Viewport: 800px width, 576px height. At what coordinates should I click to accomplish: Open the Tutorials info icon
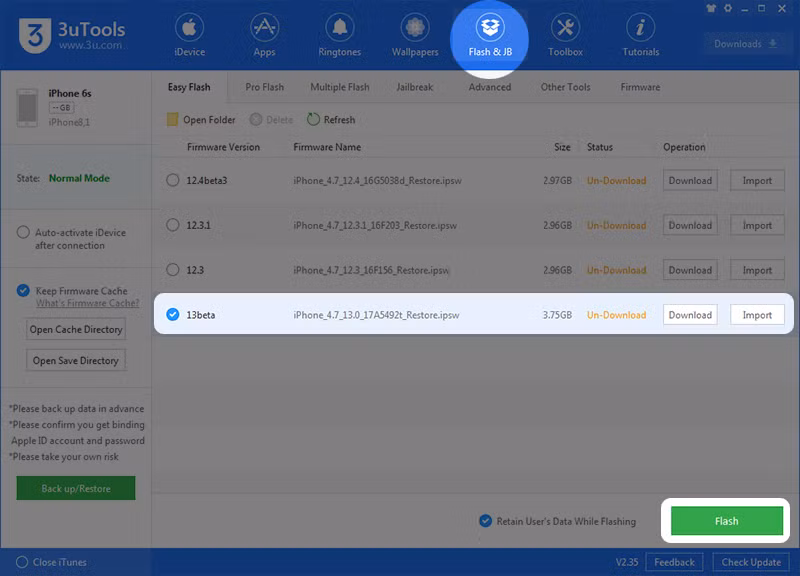click(640, 28)
